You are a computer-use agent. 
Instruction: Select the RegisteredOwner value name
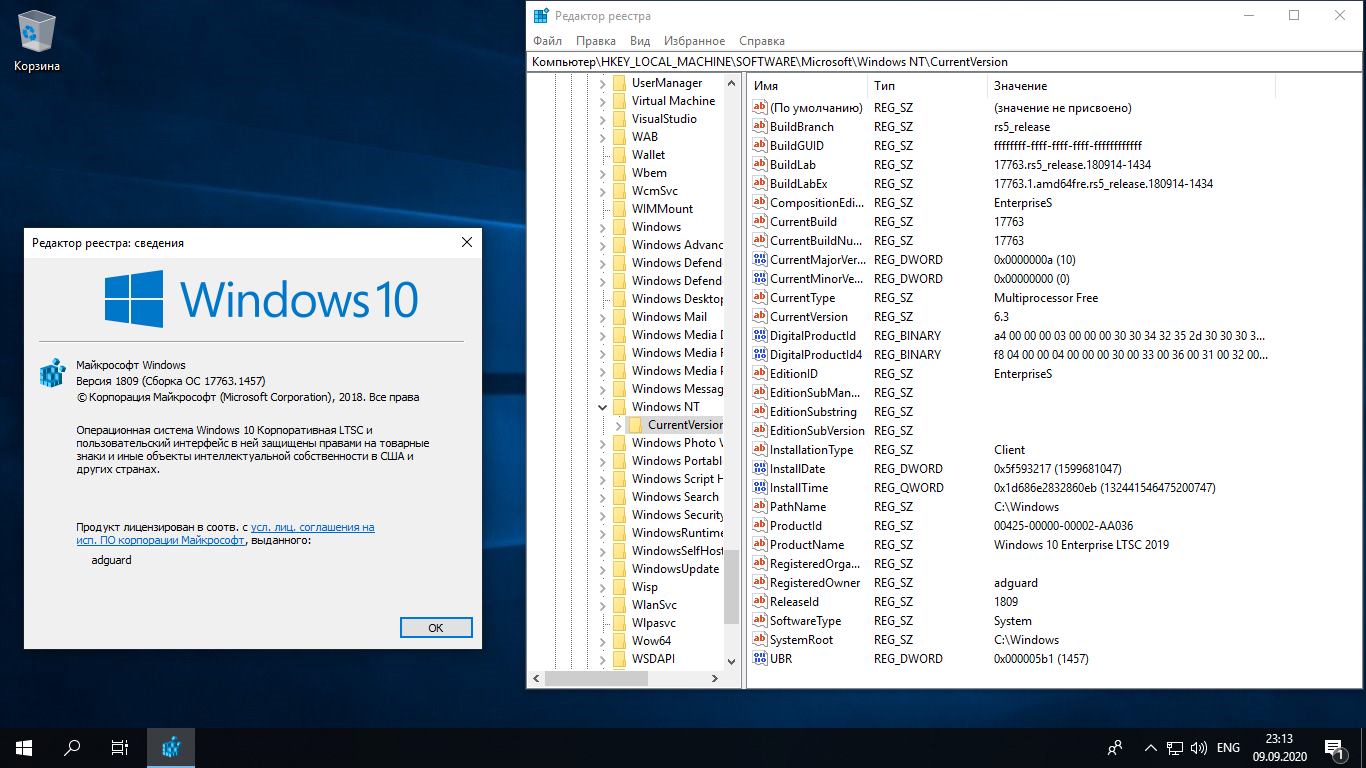tap(815, 583)
